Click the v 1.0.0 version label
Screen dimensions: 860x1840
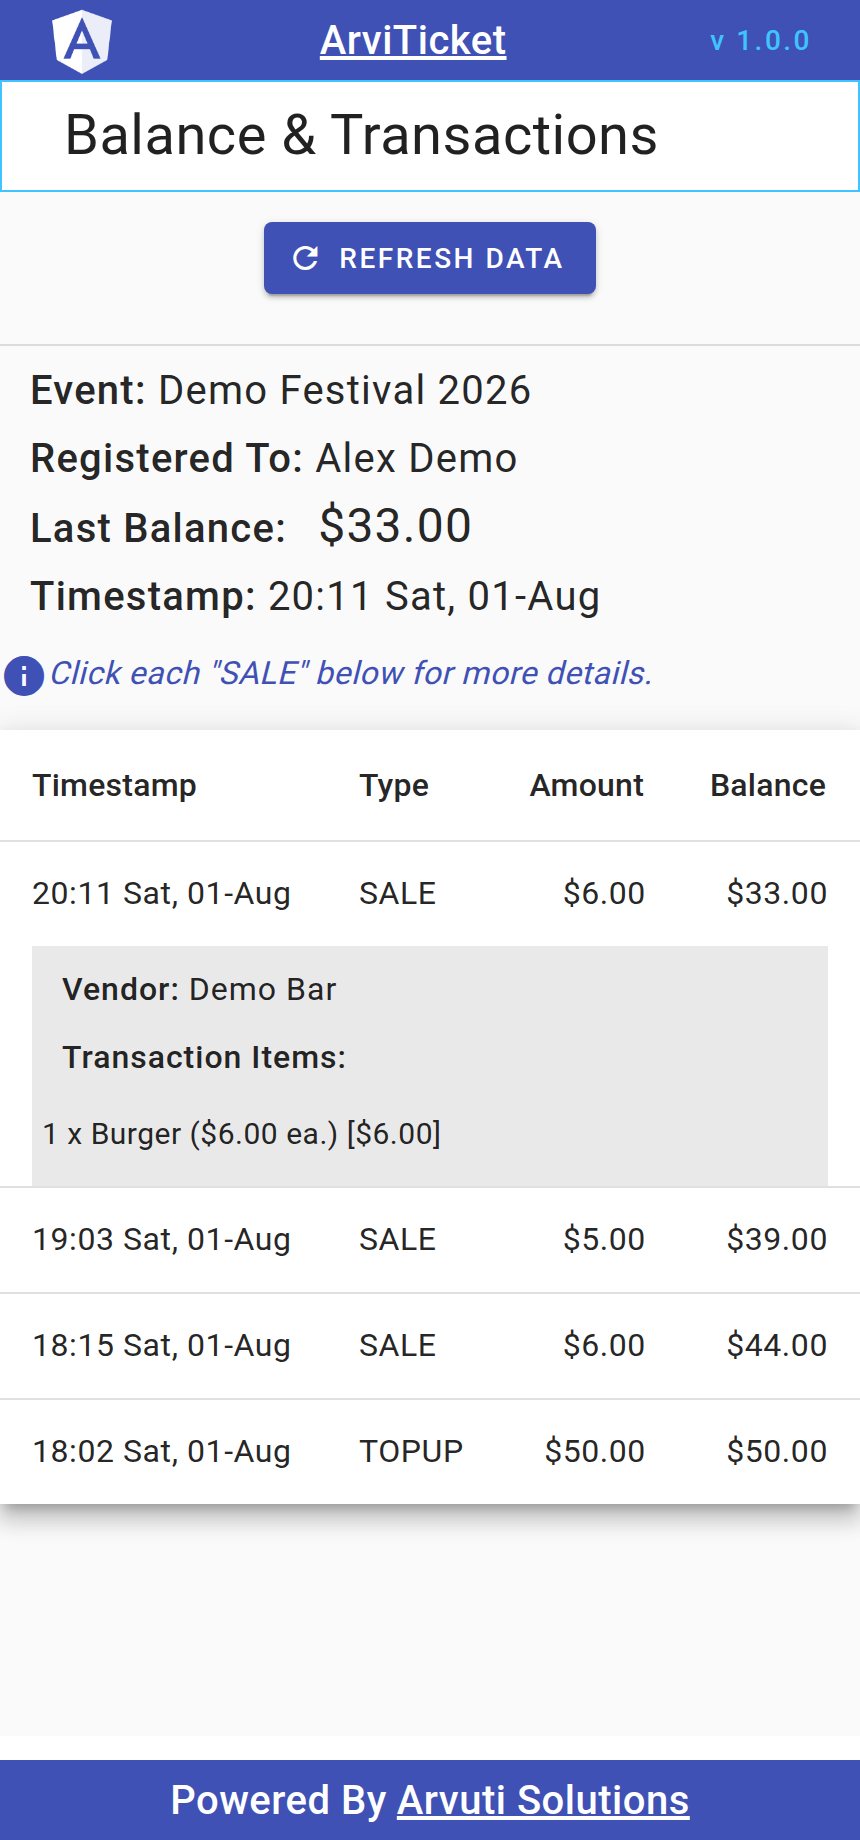760,41
